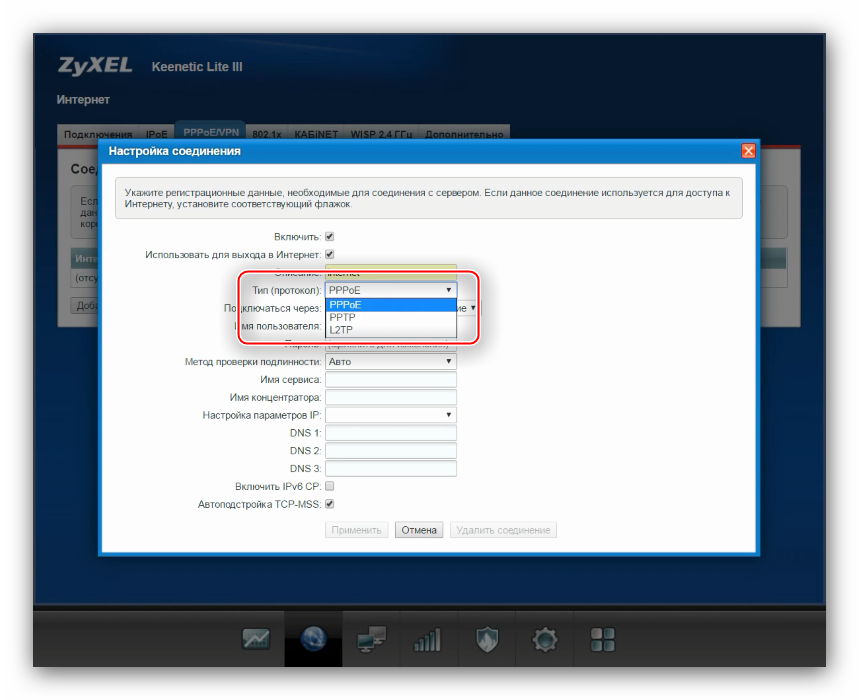
Task: Disable Автоподстройка TCP-MSS checkbox
Action: [x=330, y=505]
